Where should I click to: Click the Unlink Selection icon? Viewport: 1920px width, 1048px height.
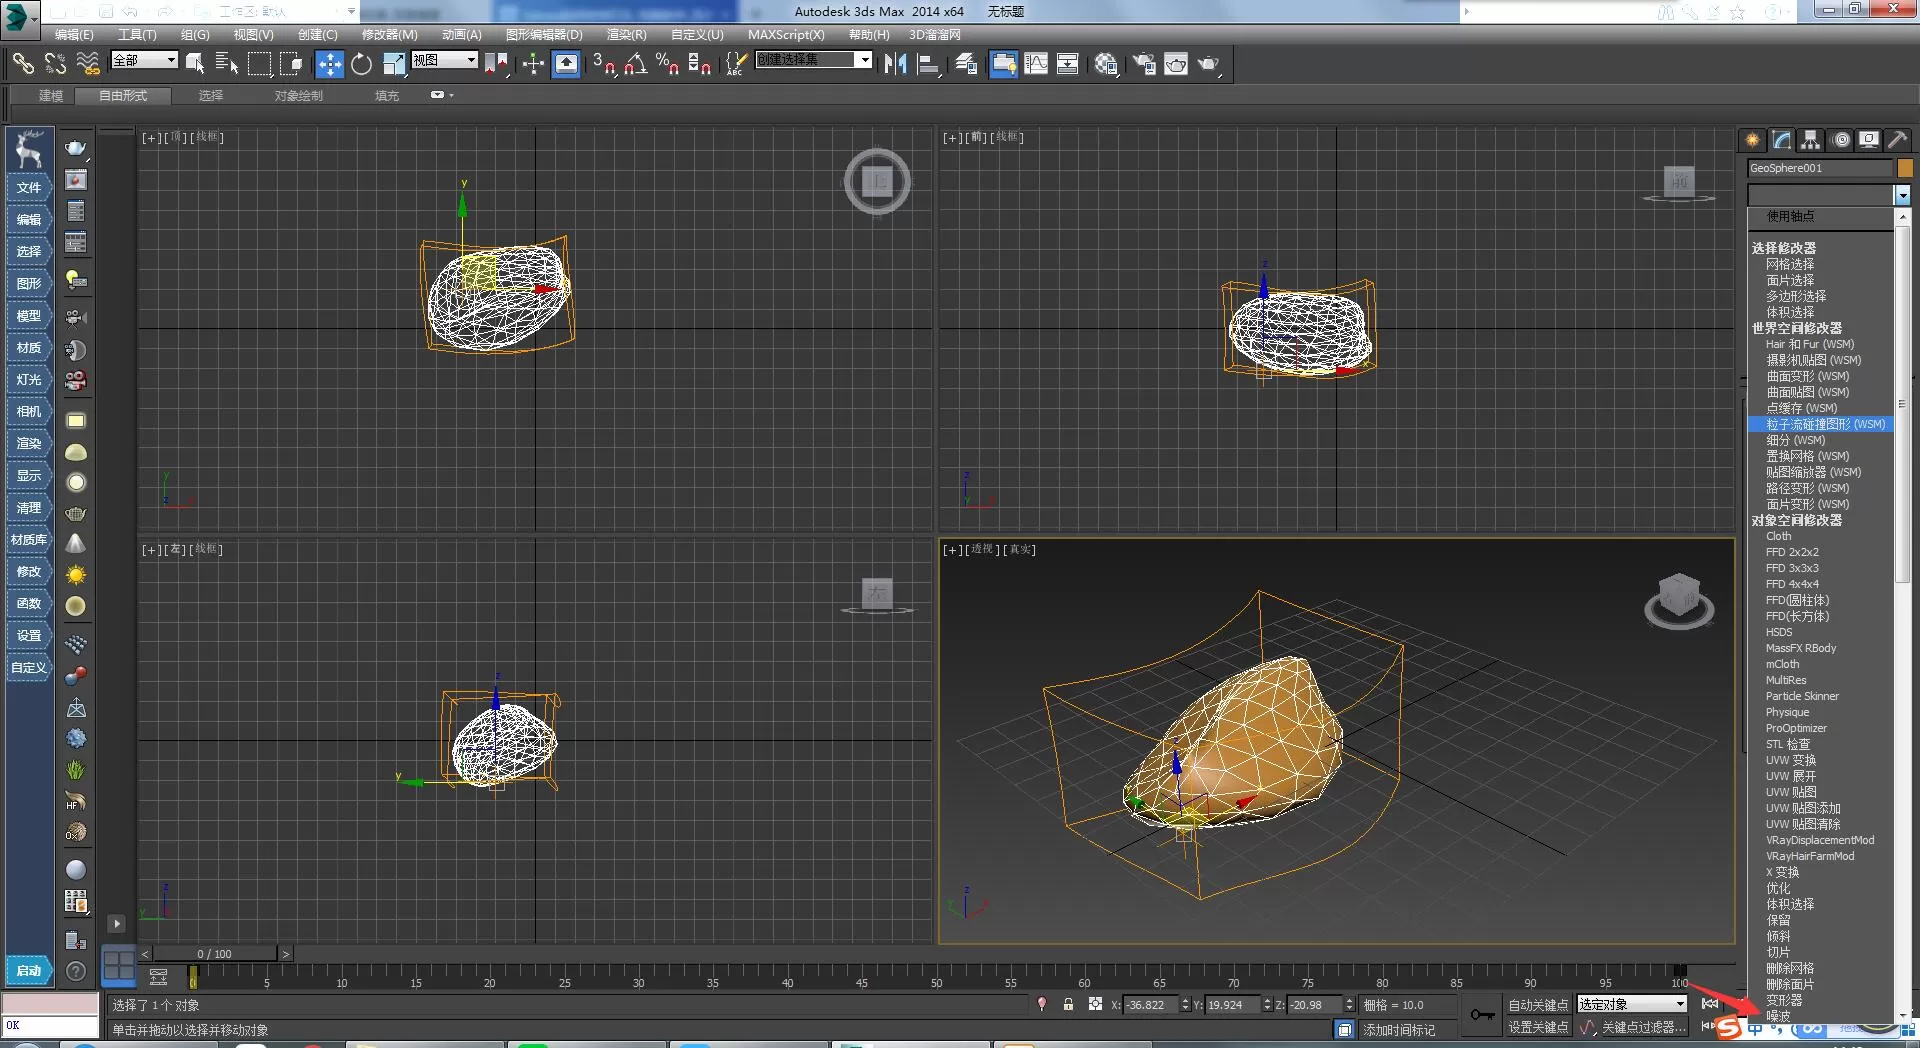tap(55, 63)
